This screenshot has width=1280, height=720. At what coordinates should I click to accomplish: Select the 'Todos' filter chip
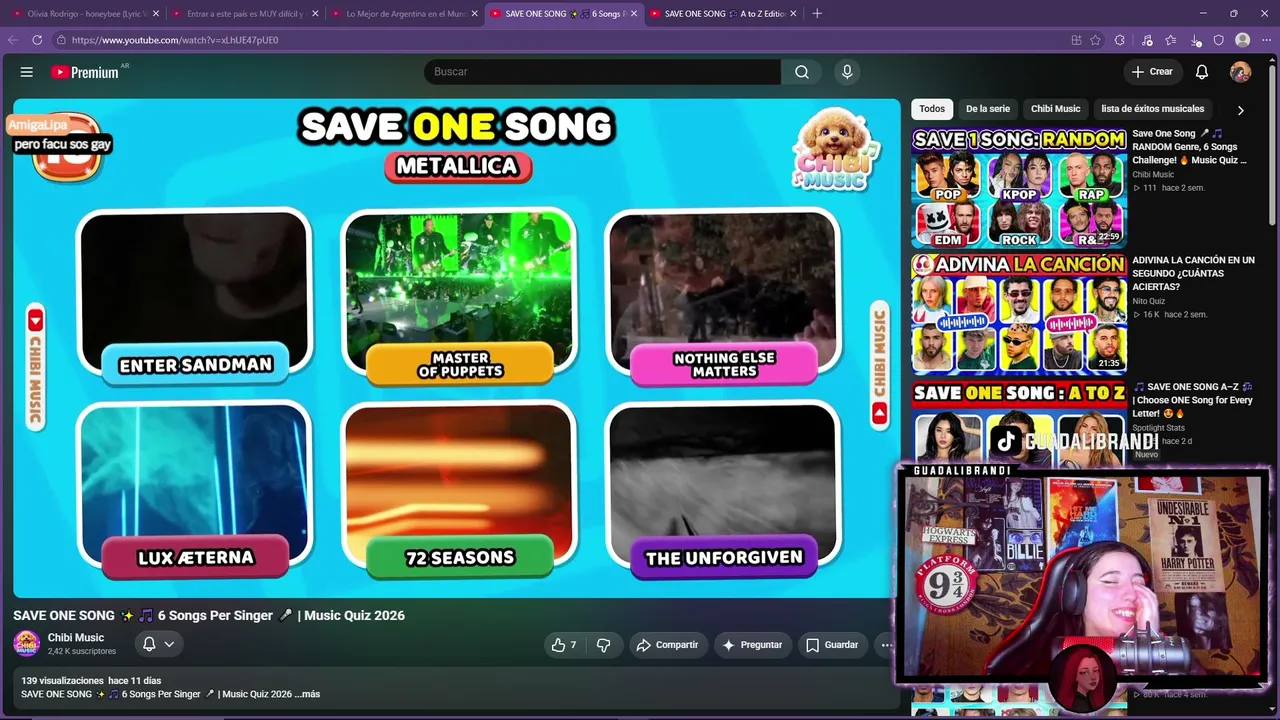coord(932,109)
